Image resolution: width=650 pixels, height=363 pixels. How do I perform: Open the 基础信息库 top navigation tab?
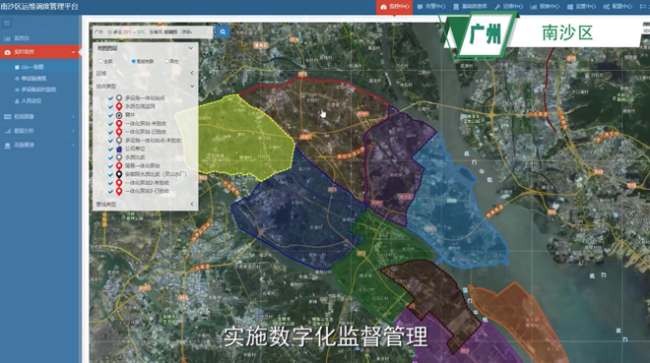pos(470,7)
